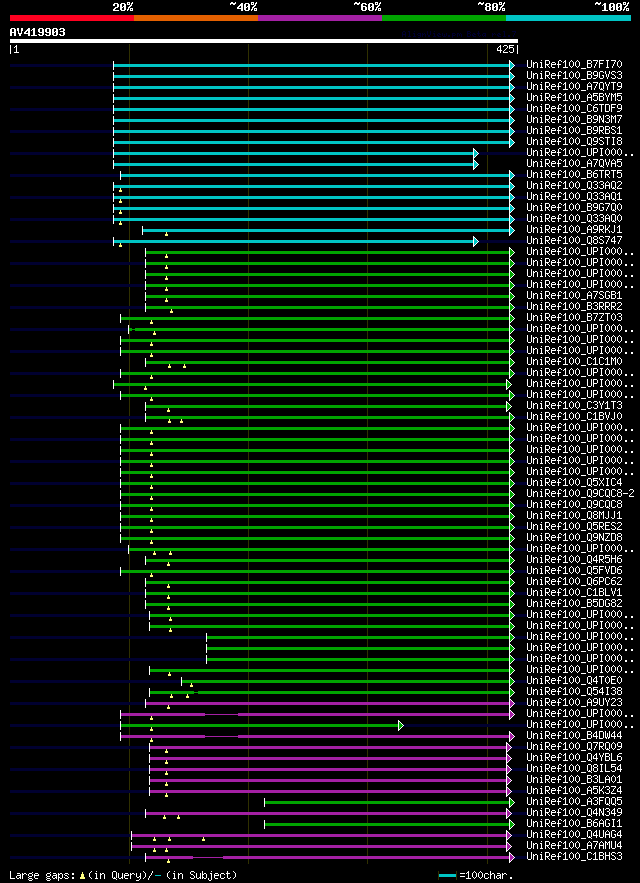Image resolution: width=640 pixels, height=883 pixels.
Task: Select the UniRef100_B5DG82 label
Action: 574,603
